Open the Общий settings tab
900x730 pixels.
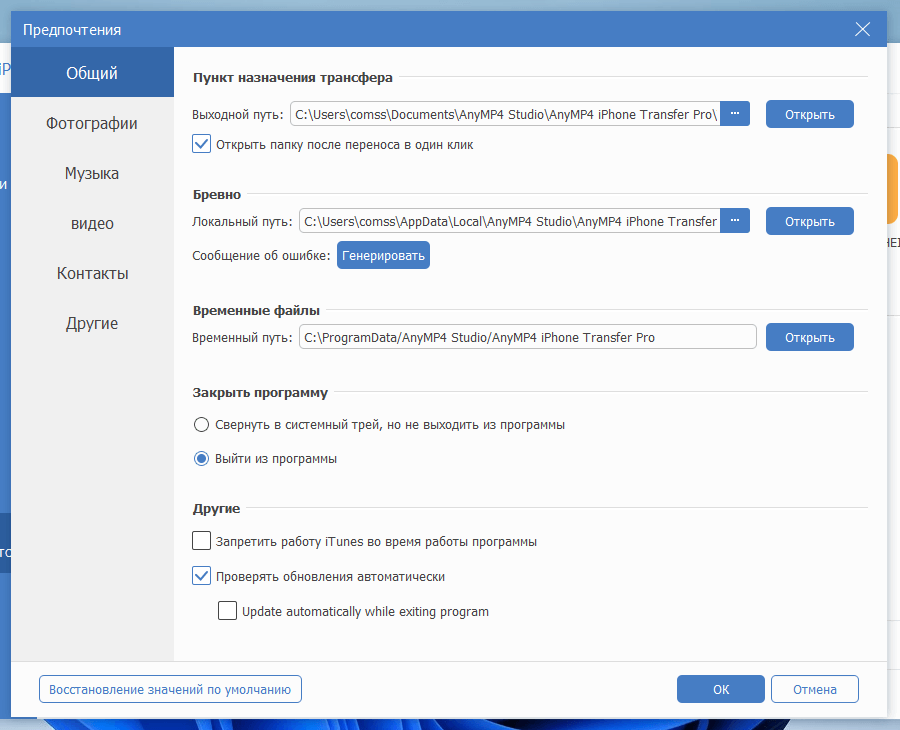[x=92, y=72]
